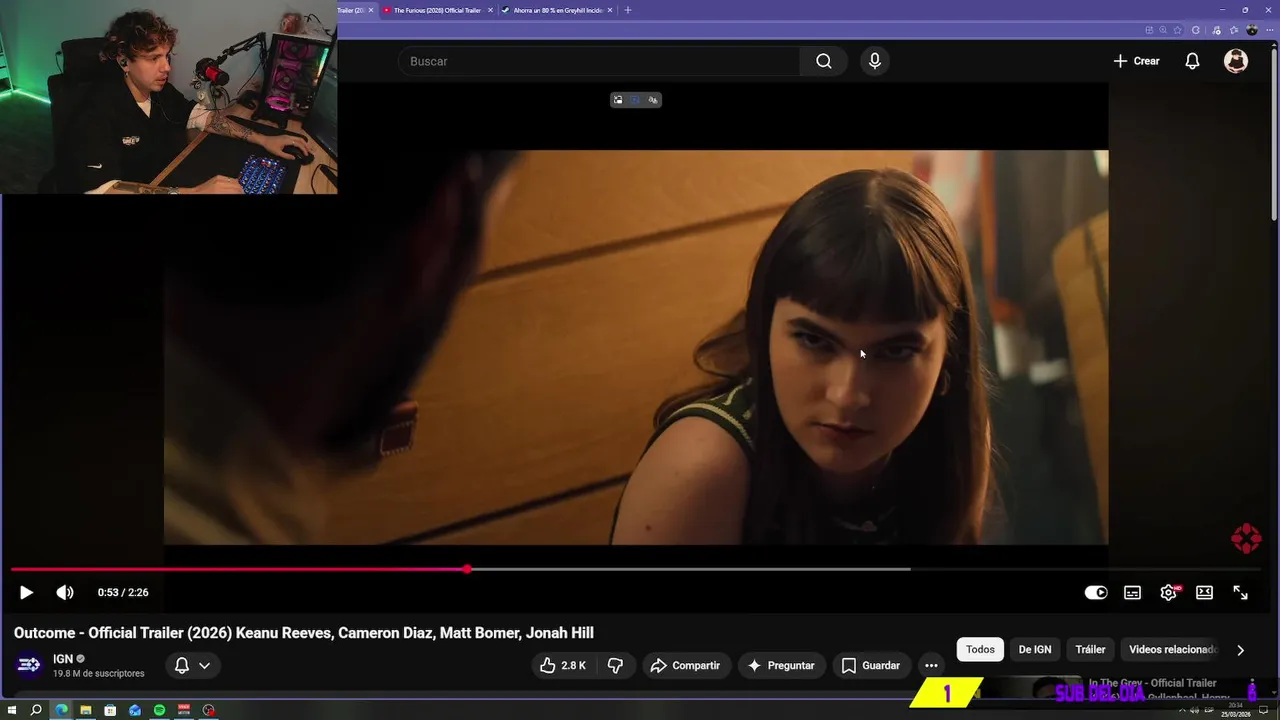The height and width of the screenshot is (720, 1280).
Task: Switch to the Ahorra un 80% Greyhill tab
Action: 557,10
